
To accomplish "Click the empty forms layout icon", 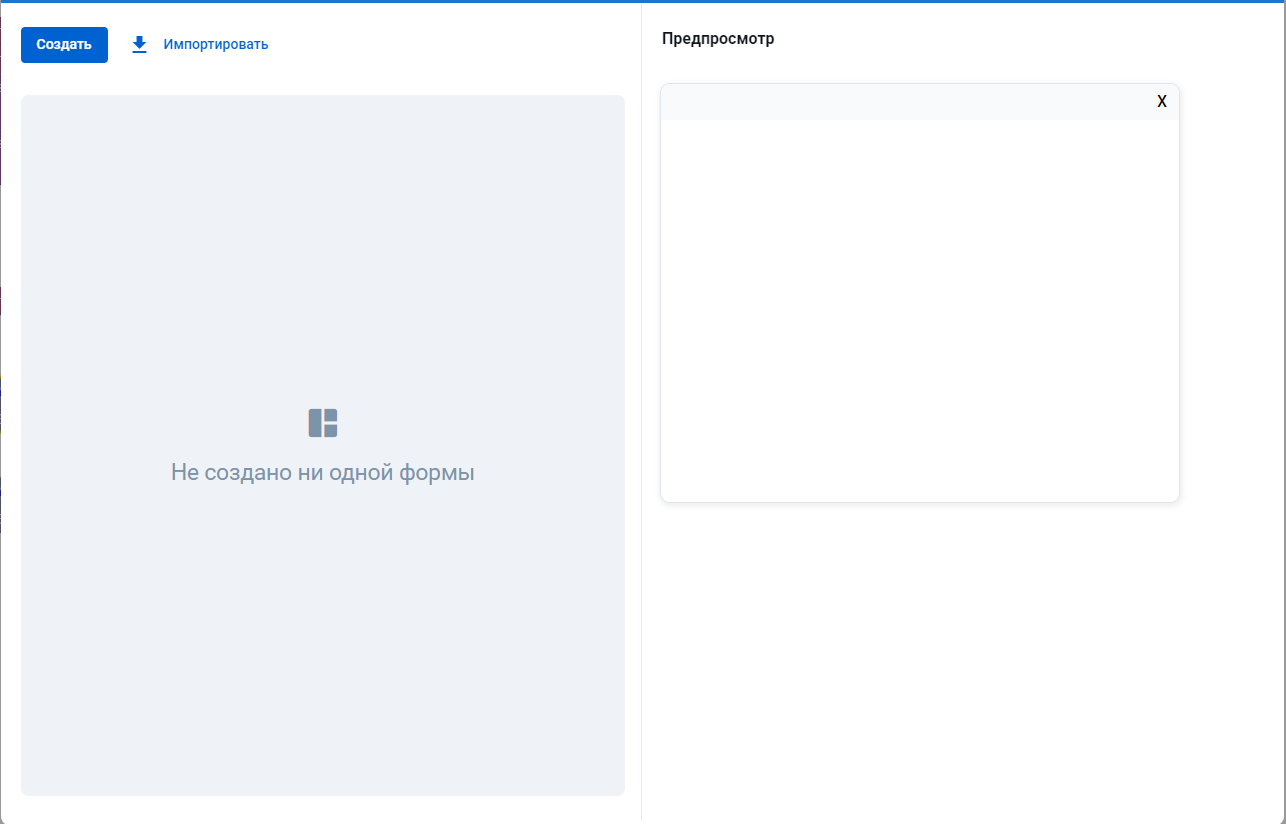I will coord(323,423).
